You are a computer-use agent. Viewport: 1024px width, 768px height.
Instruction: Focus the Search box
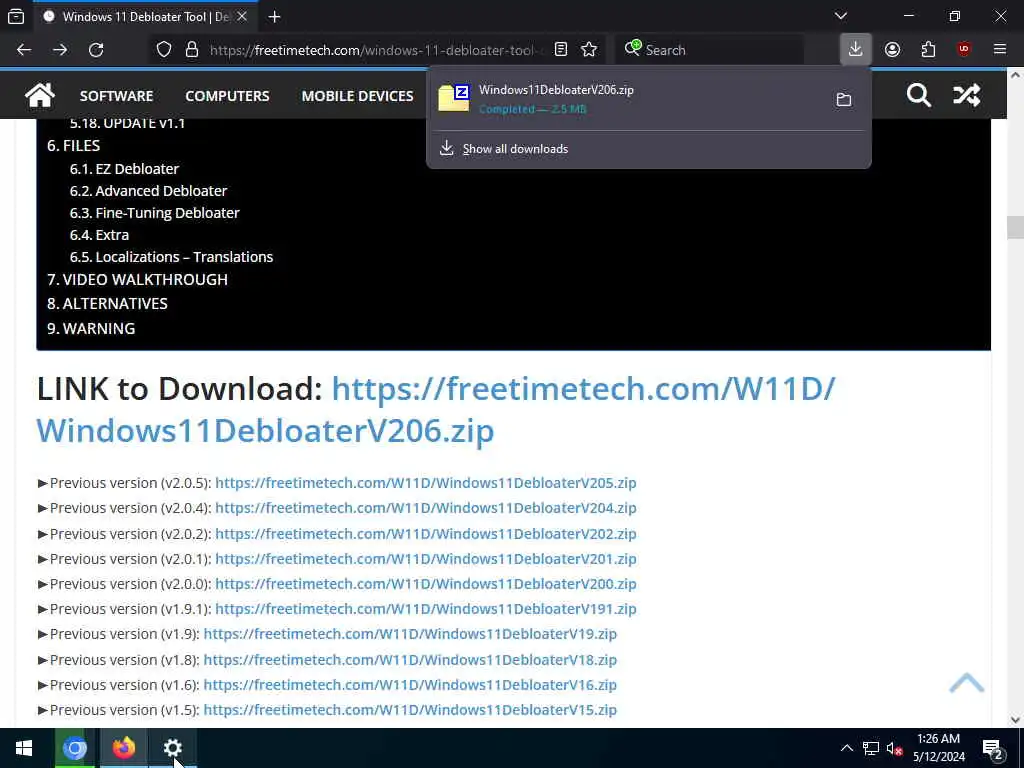pyautogui.click(x=709, y=50)
